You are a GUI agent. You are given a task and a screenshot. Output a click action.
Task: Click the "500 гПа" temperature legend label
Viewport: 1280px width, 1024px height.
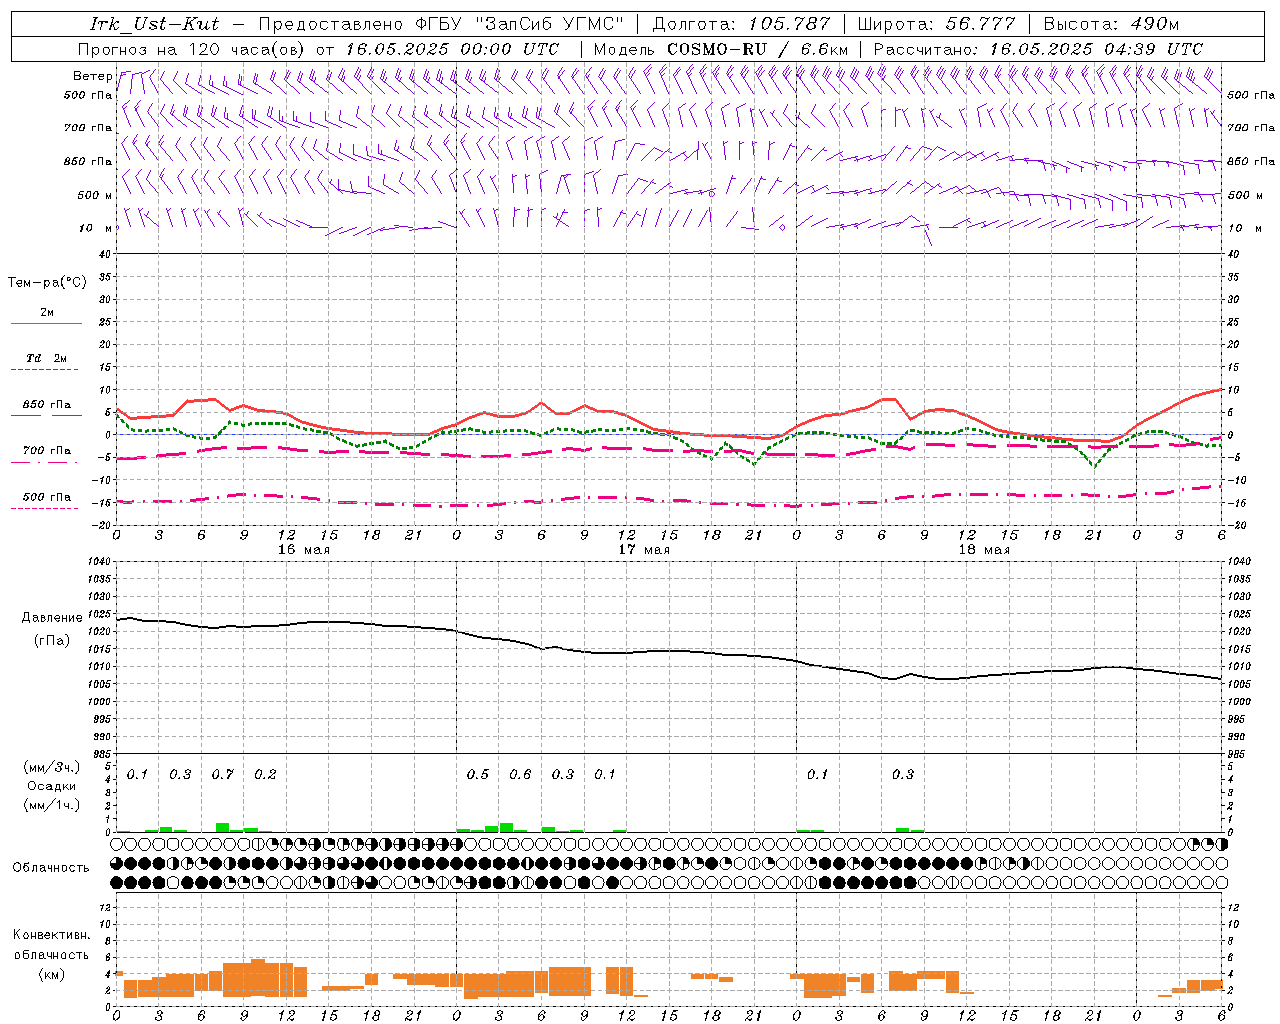[x=46, y=497]
